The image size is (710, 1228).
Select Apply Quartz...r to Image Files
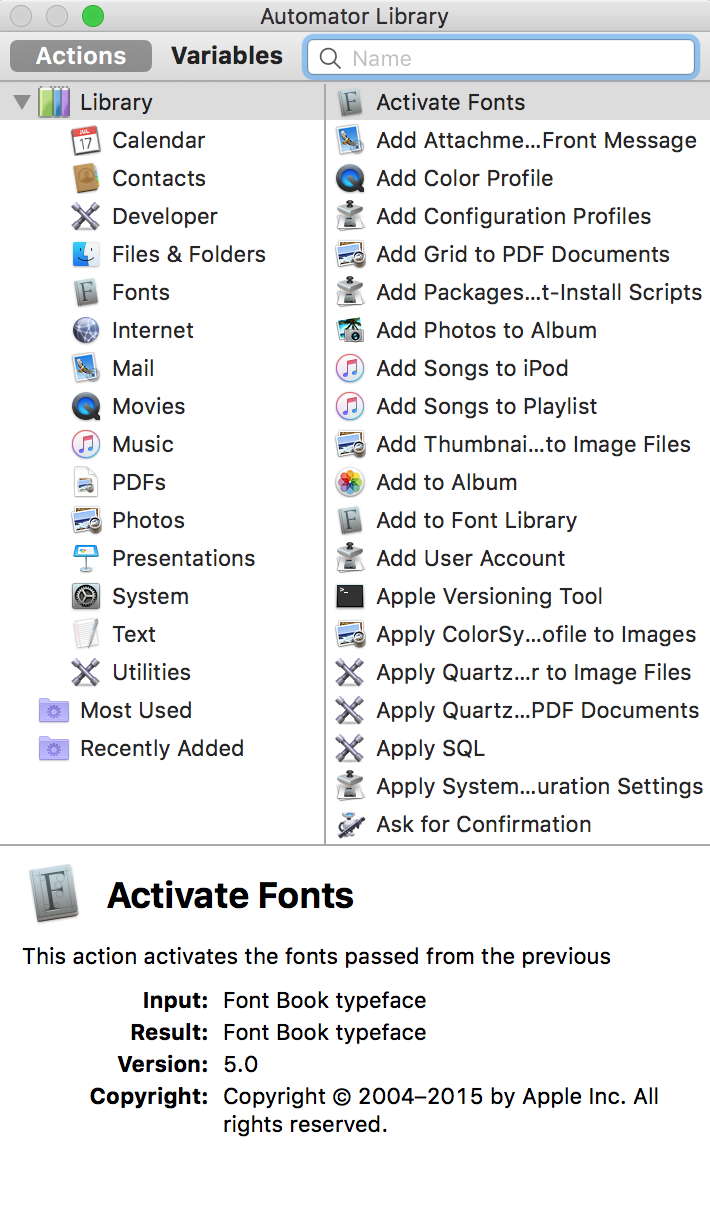pyautogui.click(x=518, y=672)
